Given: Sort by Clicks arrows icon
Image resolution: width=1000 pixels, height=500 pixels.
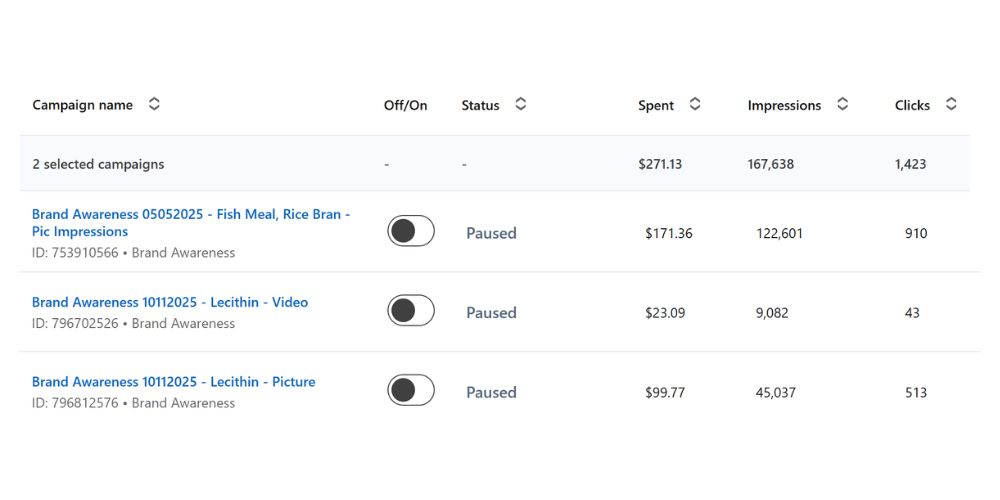Looking at the screenshot, I should point(951,104).
